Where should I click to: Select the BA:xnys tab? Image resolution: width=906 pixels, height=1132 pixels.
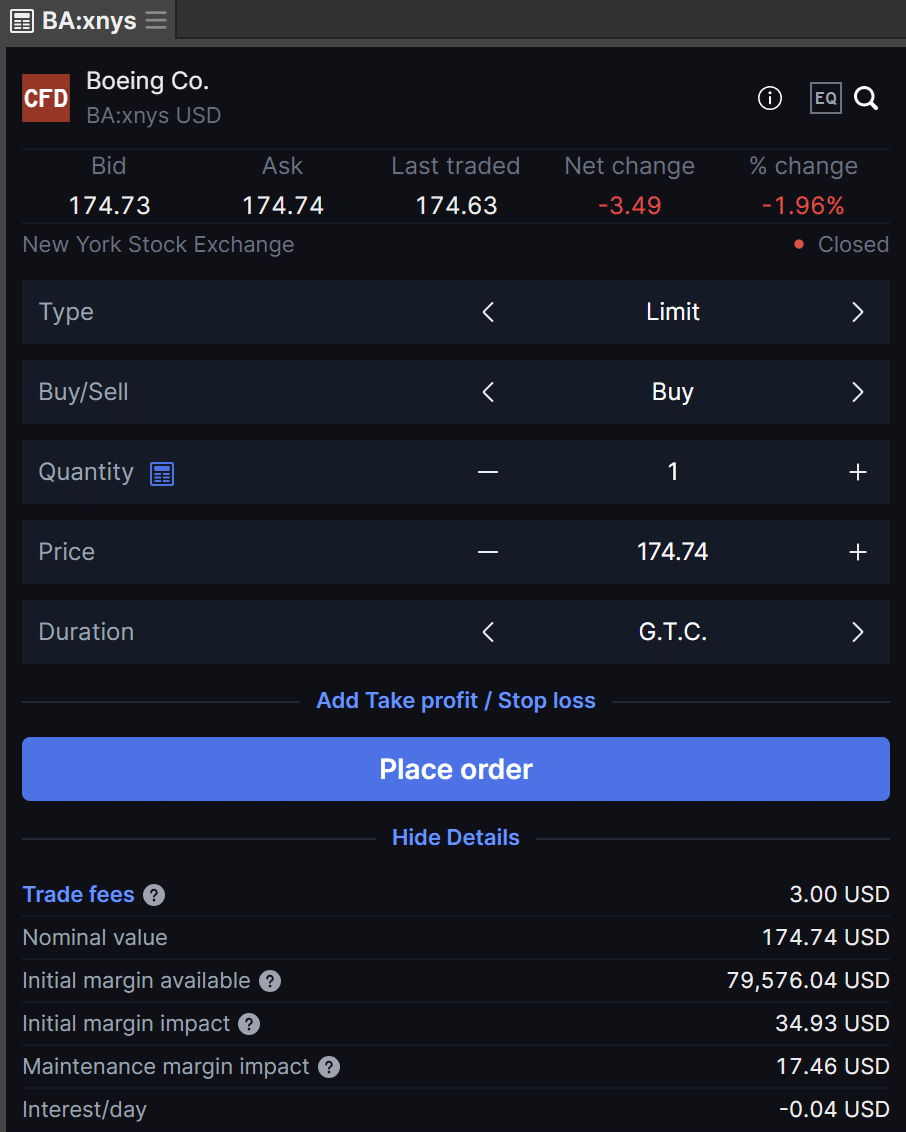pyautogui.click(x=89, y=21)
